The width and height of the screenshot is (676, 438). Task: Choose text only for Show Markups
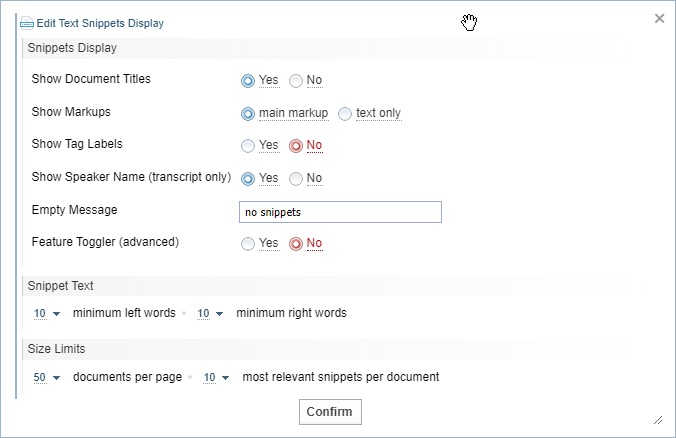[x=345, y=113]
